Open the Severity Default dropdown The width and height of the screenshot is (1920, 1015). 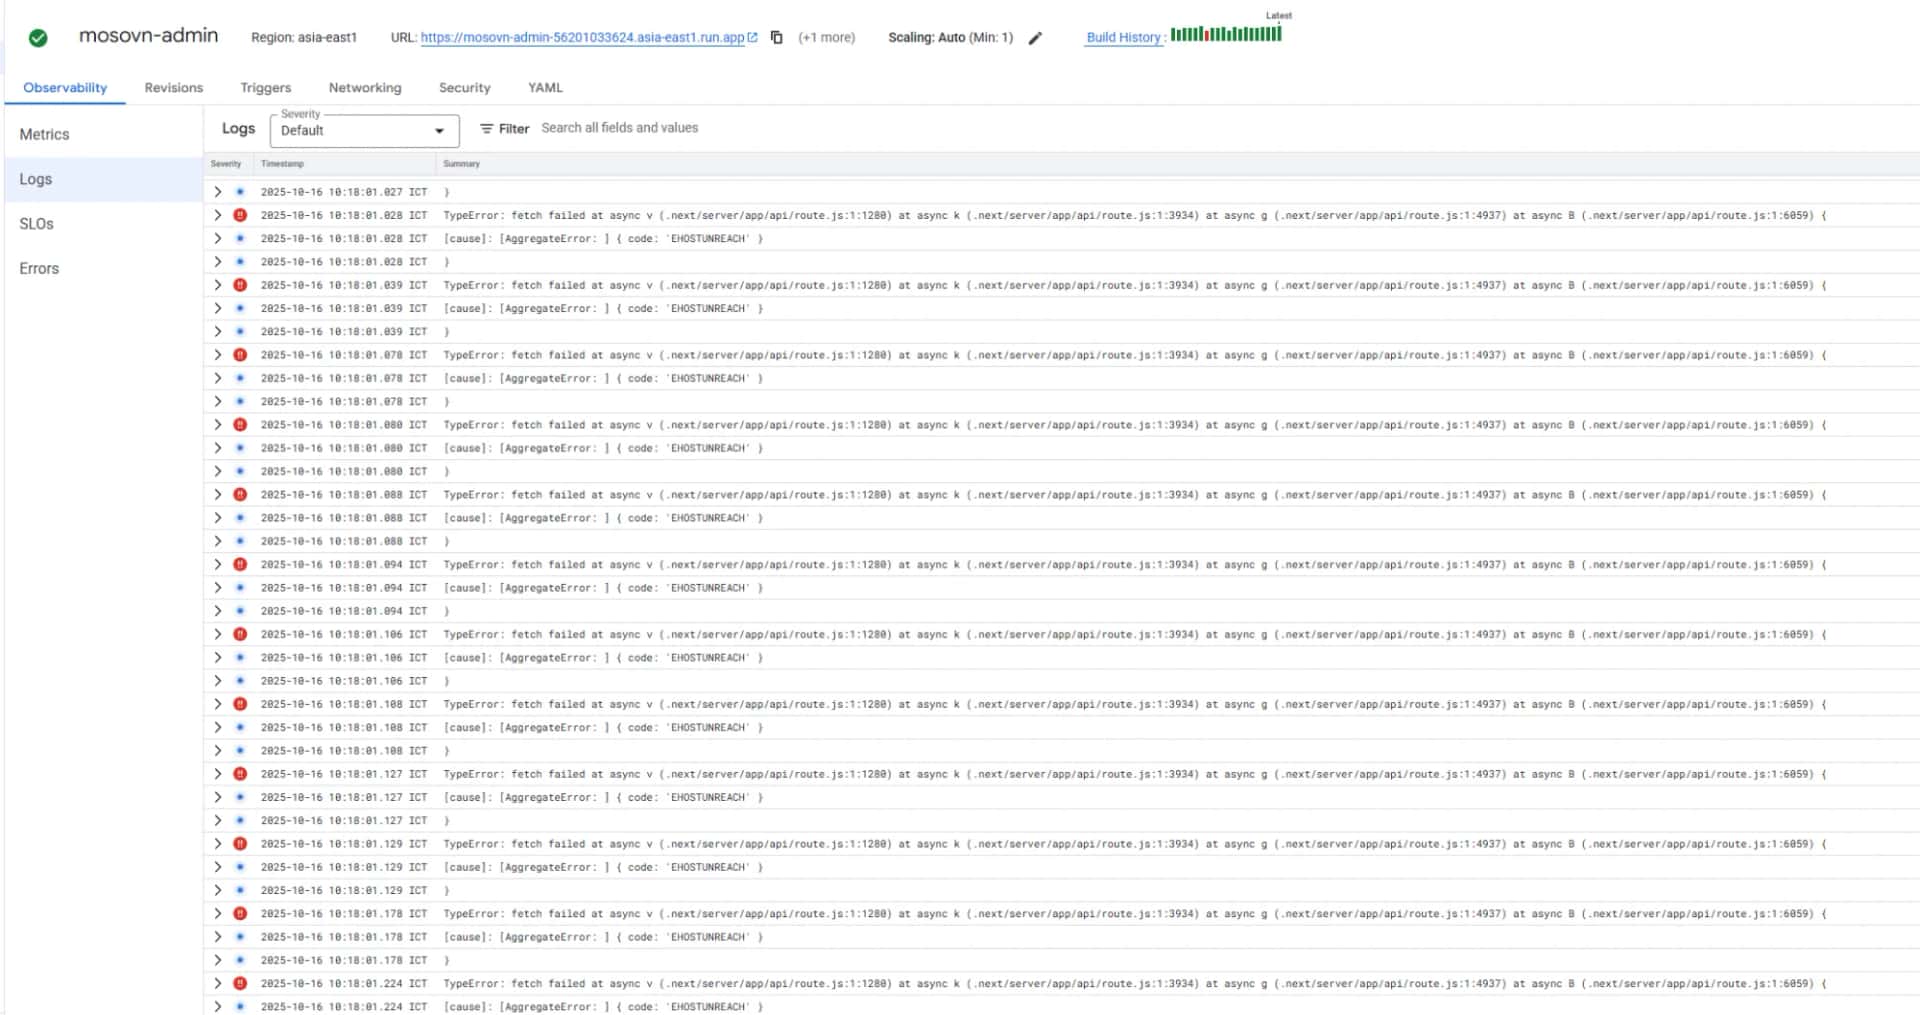pos(364,130)
